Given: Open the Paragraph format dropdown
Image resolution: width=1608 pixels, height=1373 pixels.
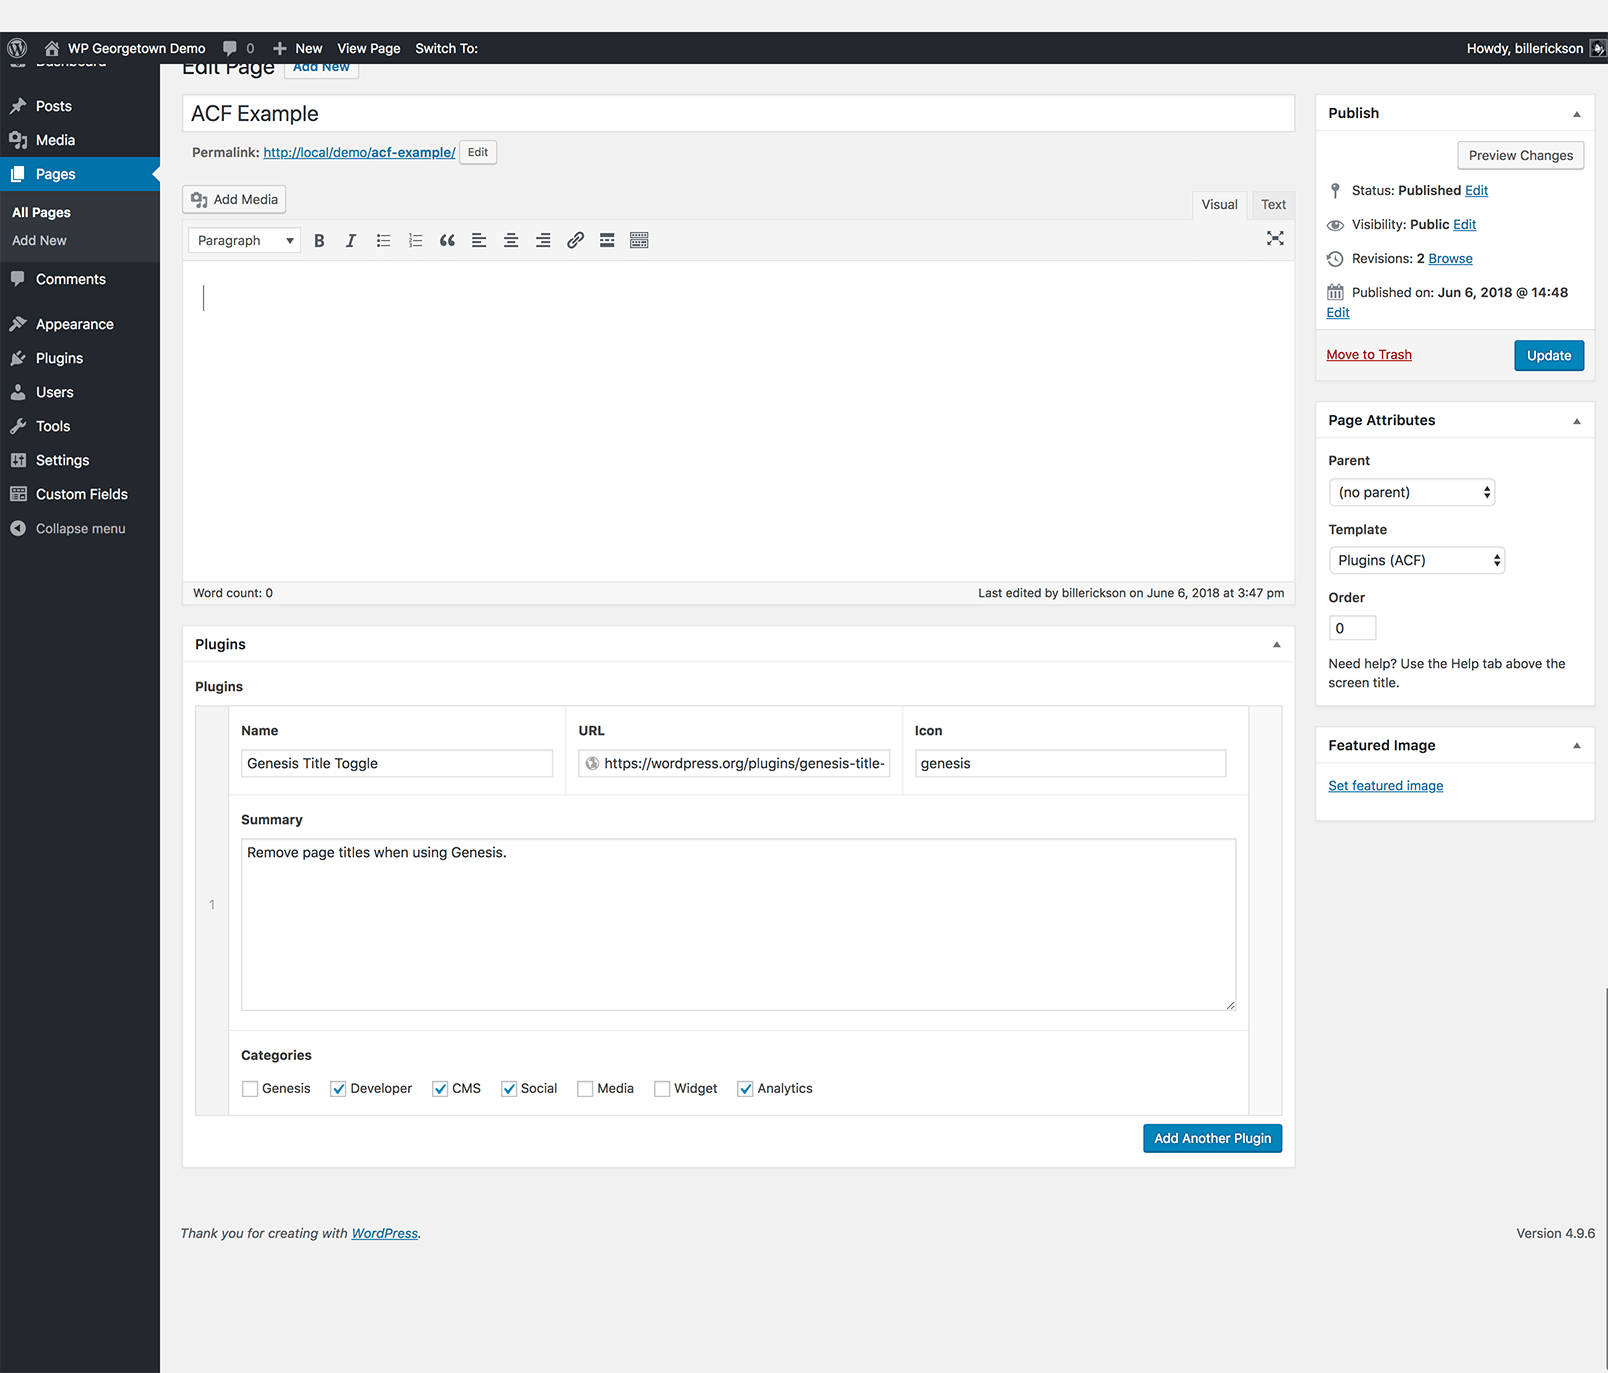Looking at the screenshot, I should pos(244,240).
